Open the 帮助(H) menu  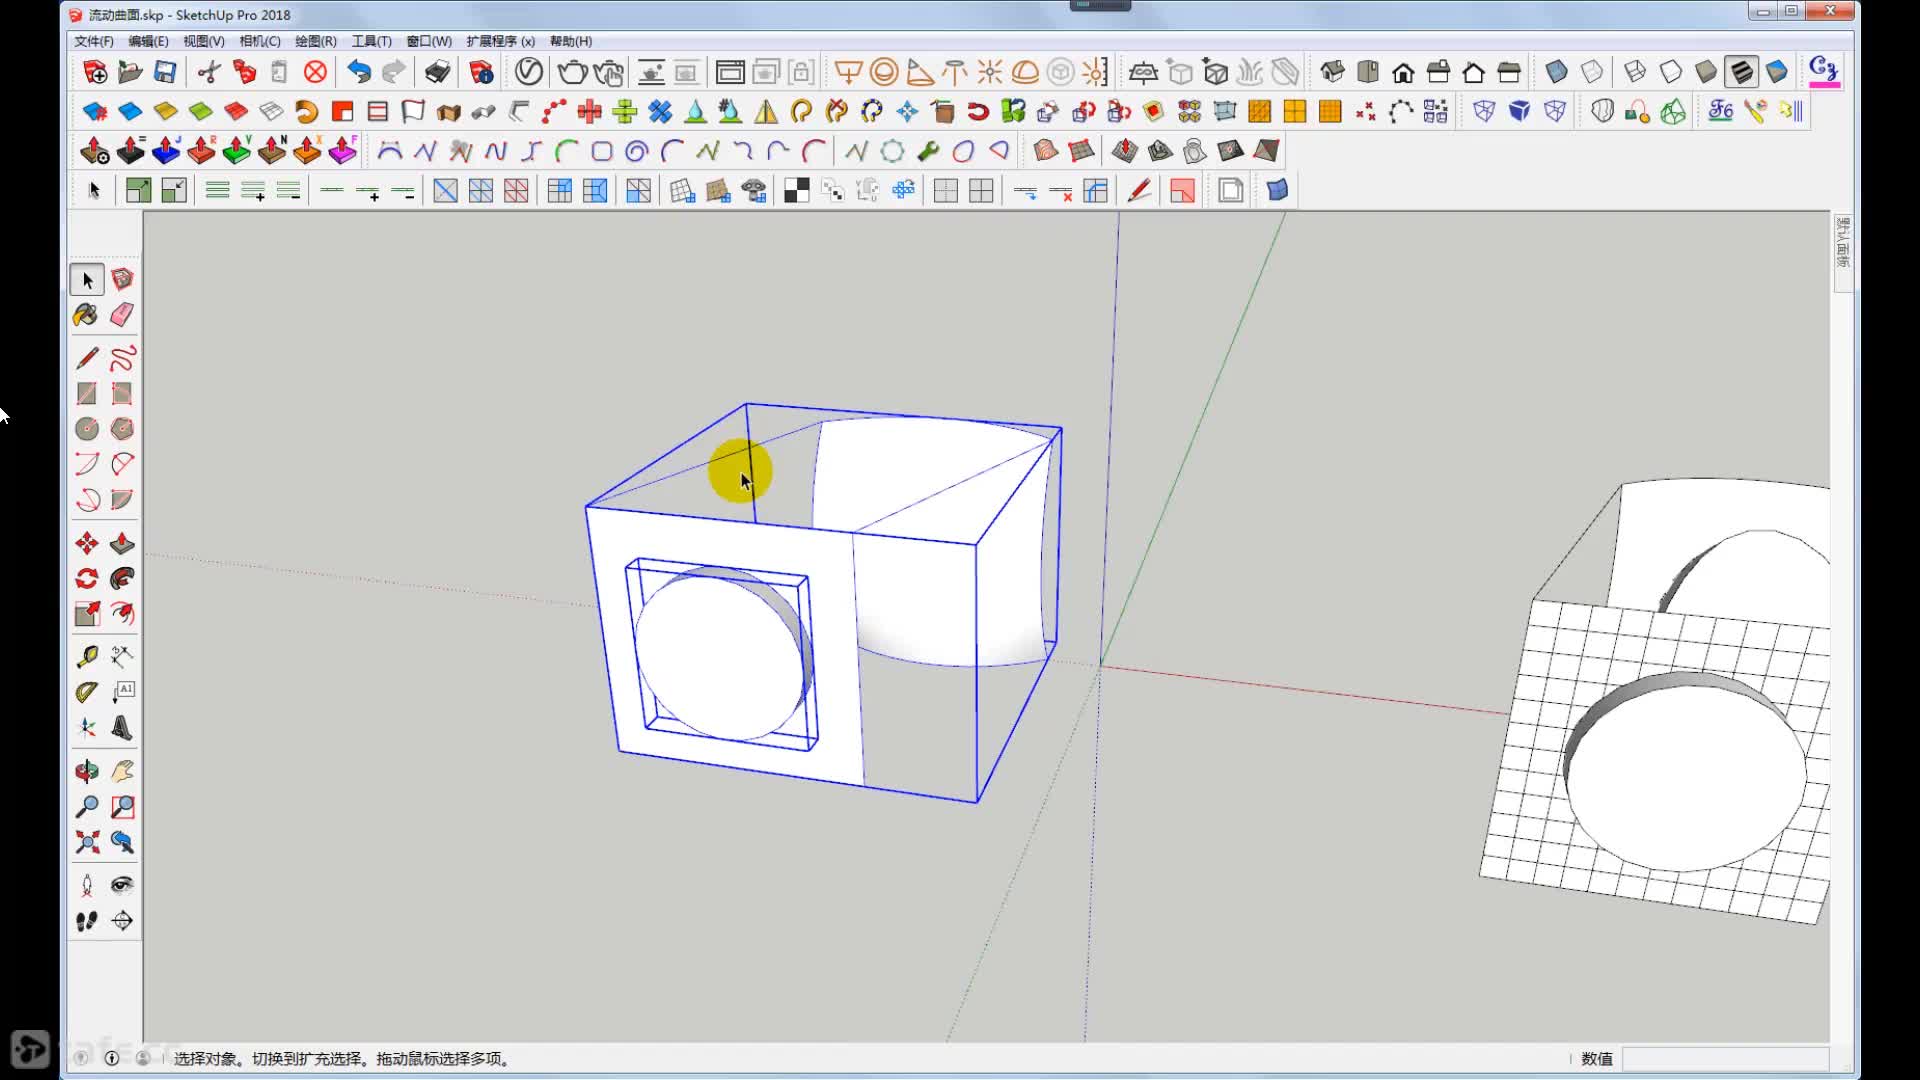pos(570,41)
